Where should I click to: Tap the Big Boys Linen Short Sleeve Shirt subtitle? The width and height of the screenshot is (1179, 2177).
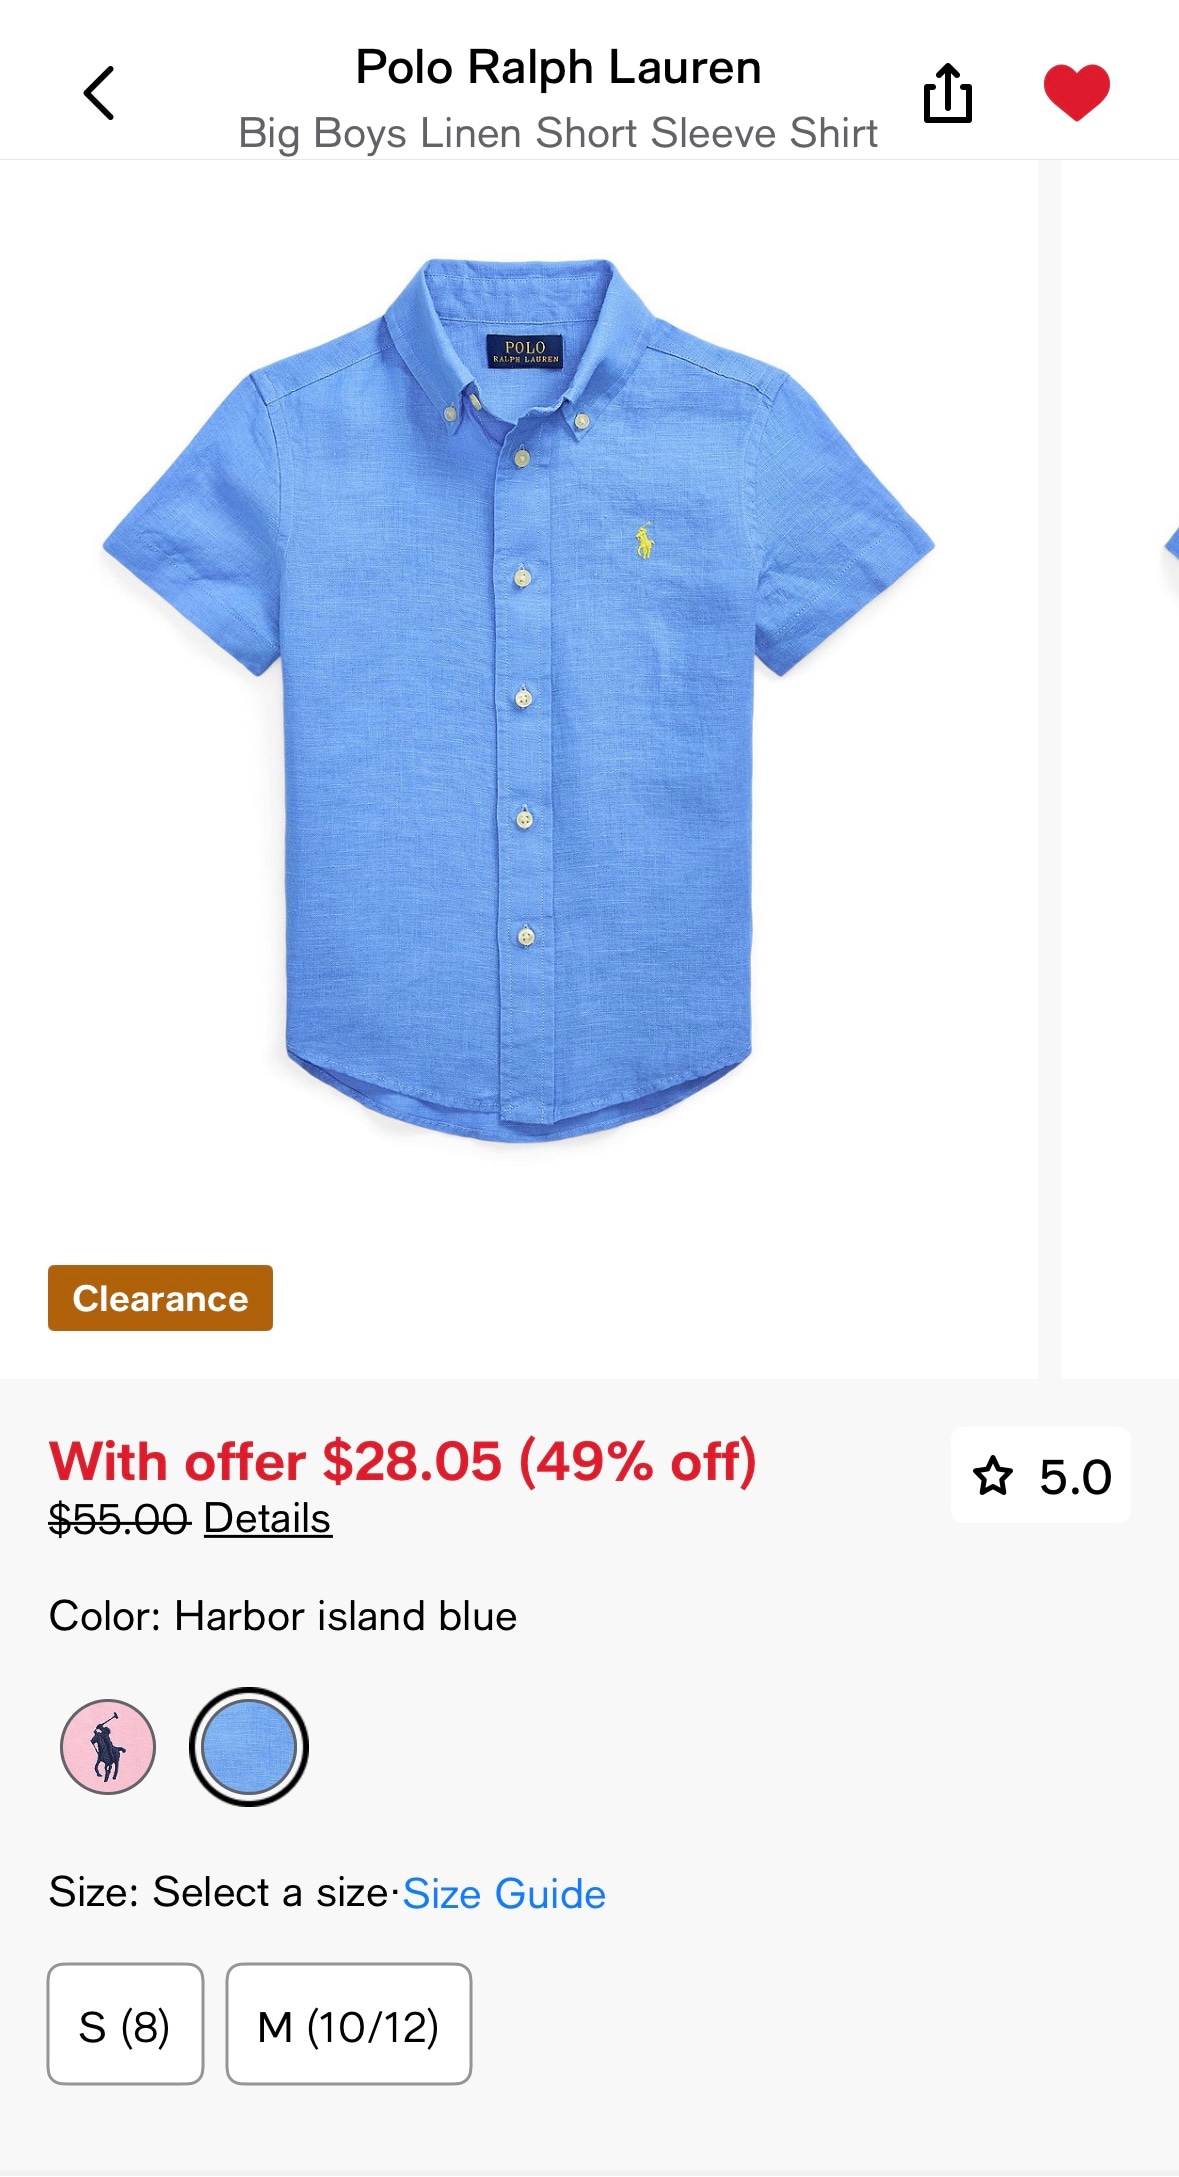pos(558,133)
